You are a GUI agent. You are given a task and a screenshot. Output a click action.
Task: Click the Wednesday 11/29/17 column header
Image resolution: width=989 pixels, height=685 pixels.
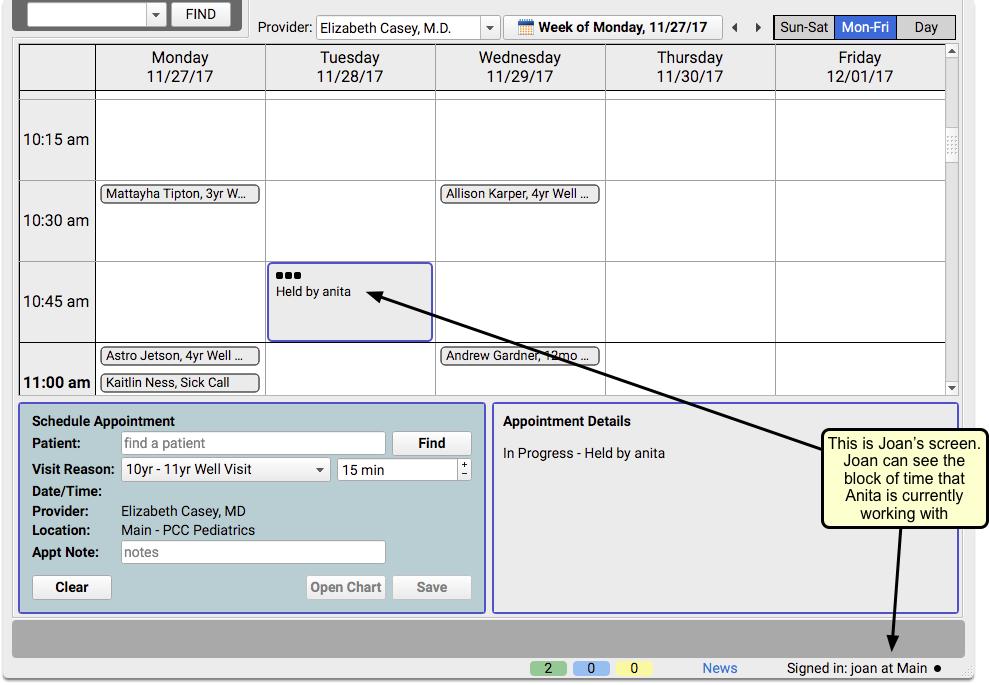pyautogui.click(x=520, y=67)
